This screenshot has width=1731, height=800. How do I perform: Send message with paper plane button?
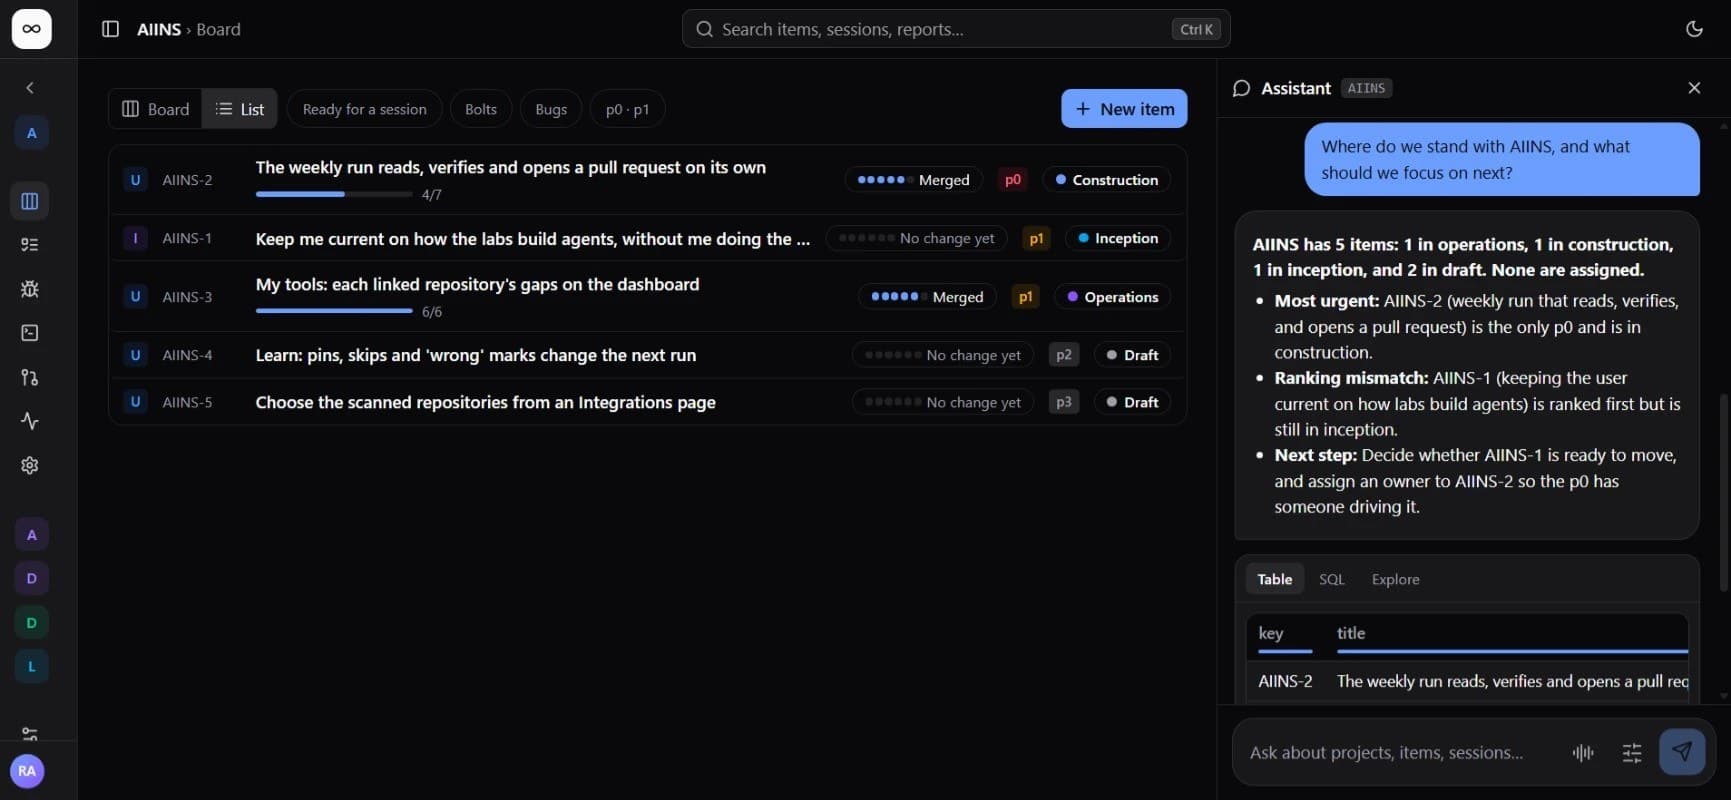tap(1682, 752)
